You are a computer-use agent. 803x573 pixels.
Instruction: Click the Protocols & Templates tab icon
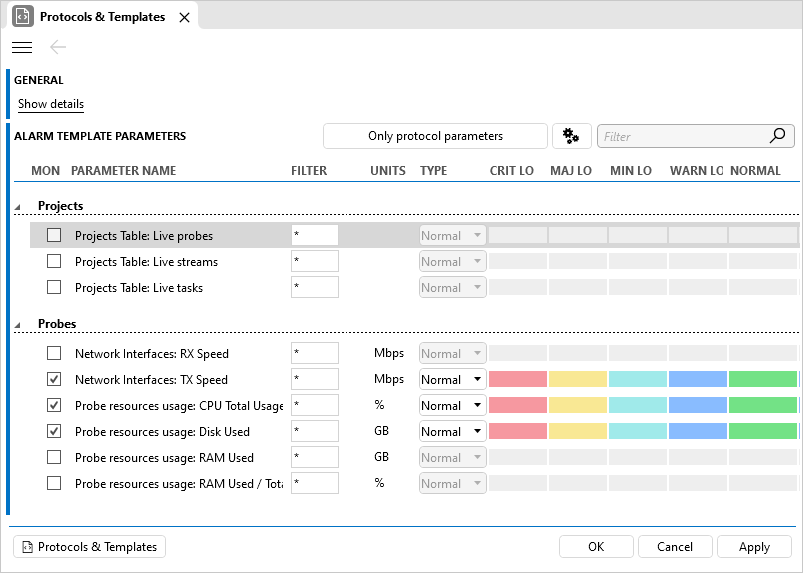tap(21, 17)
